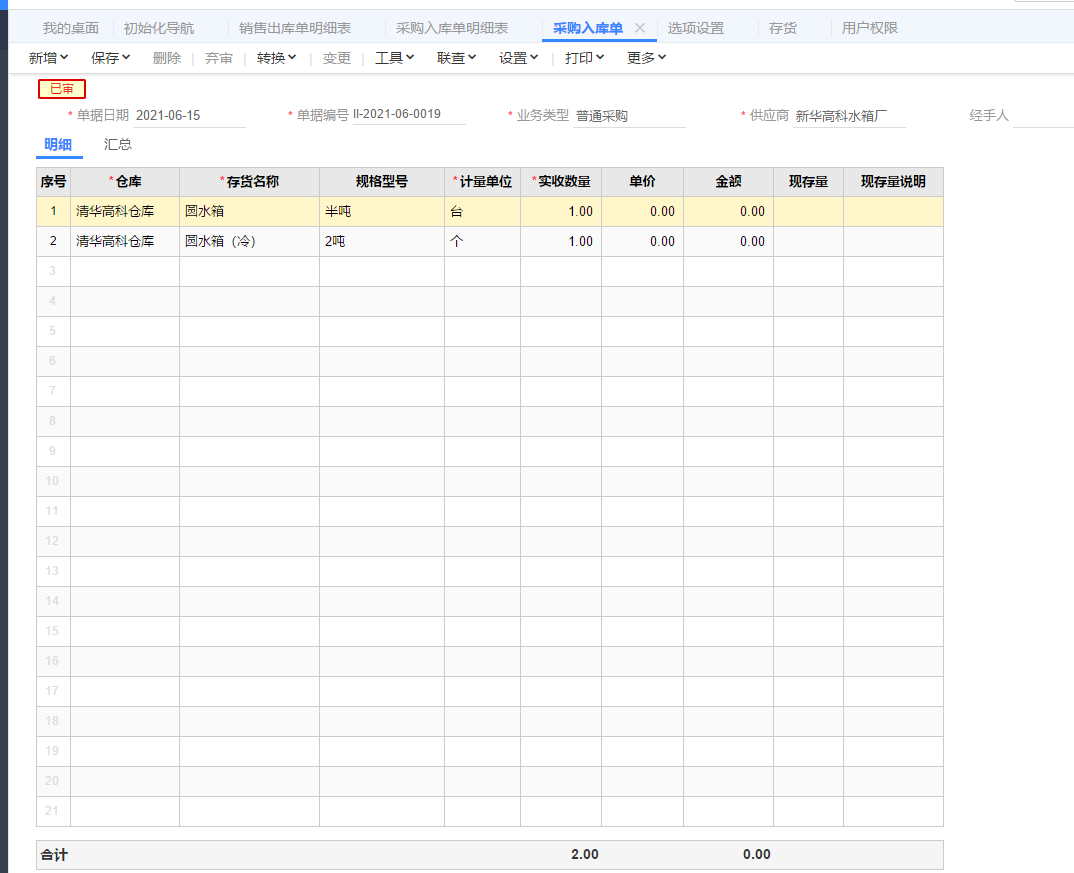Click the 台 unit cell
The width and height of the screenshot is (1074, 873).
coord(483,212)
